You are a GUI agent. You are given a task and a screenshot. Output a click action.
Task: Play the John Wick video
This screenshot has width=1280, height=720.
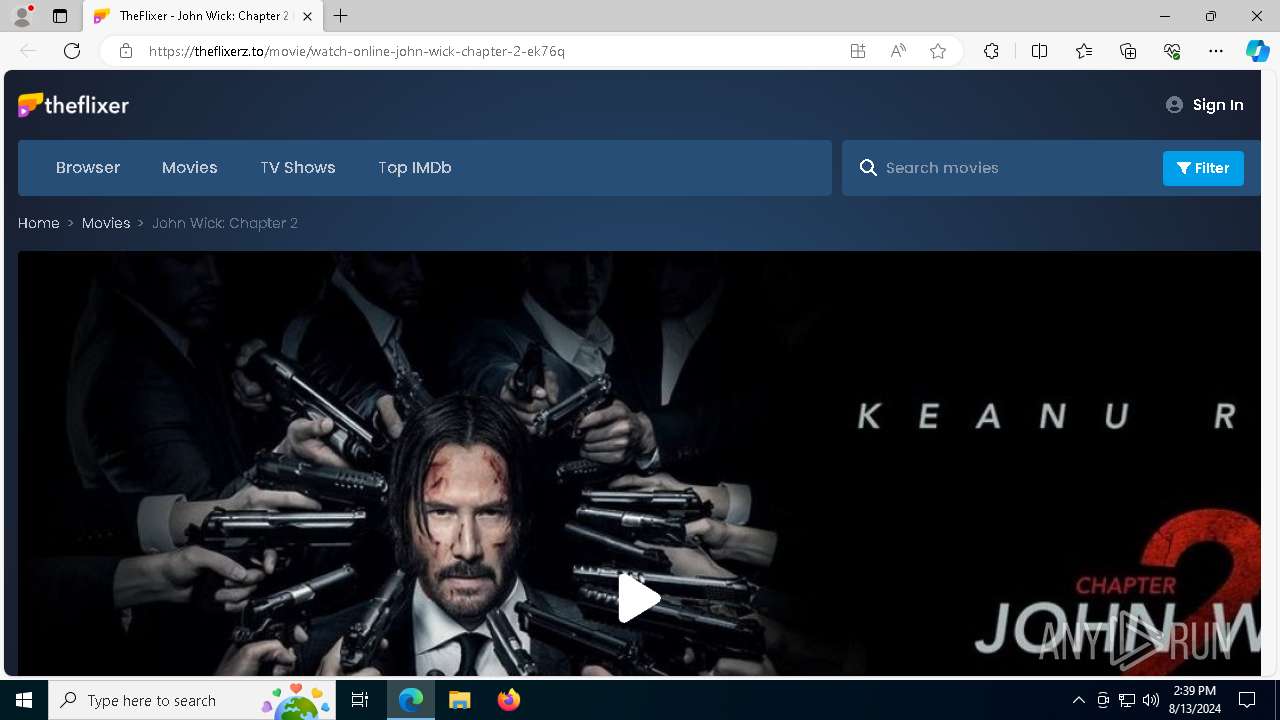point(639,598)
